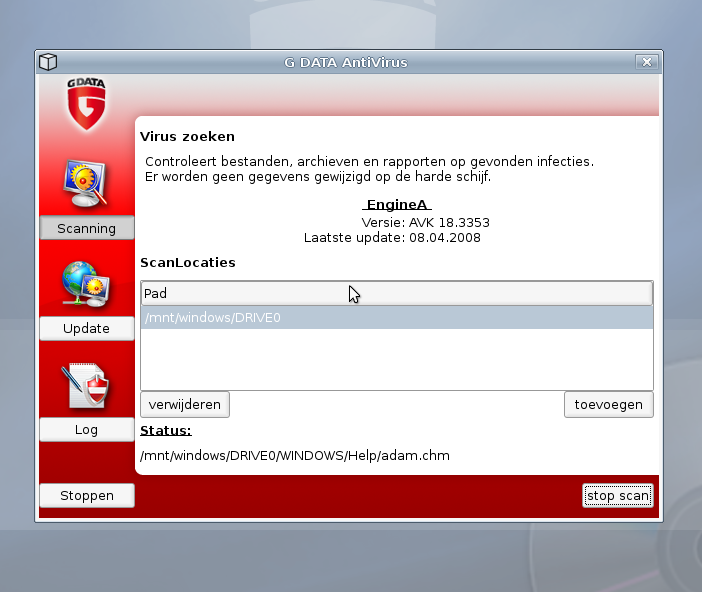Click the Pad column header
702x592 pixels.
(x=397, y=293)
